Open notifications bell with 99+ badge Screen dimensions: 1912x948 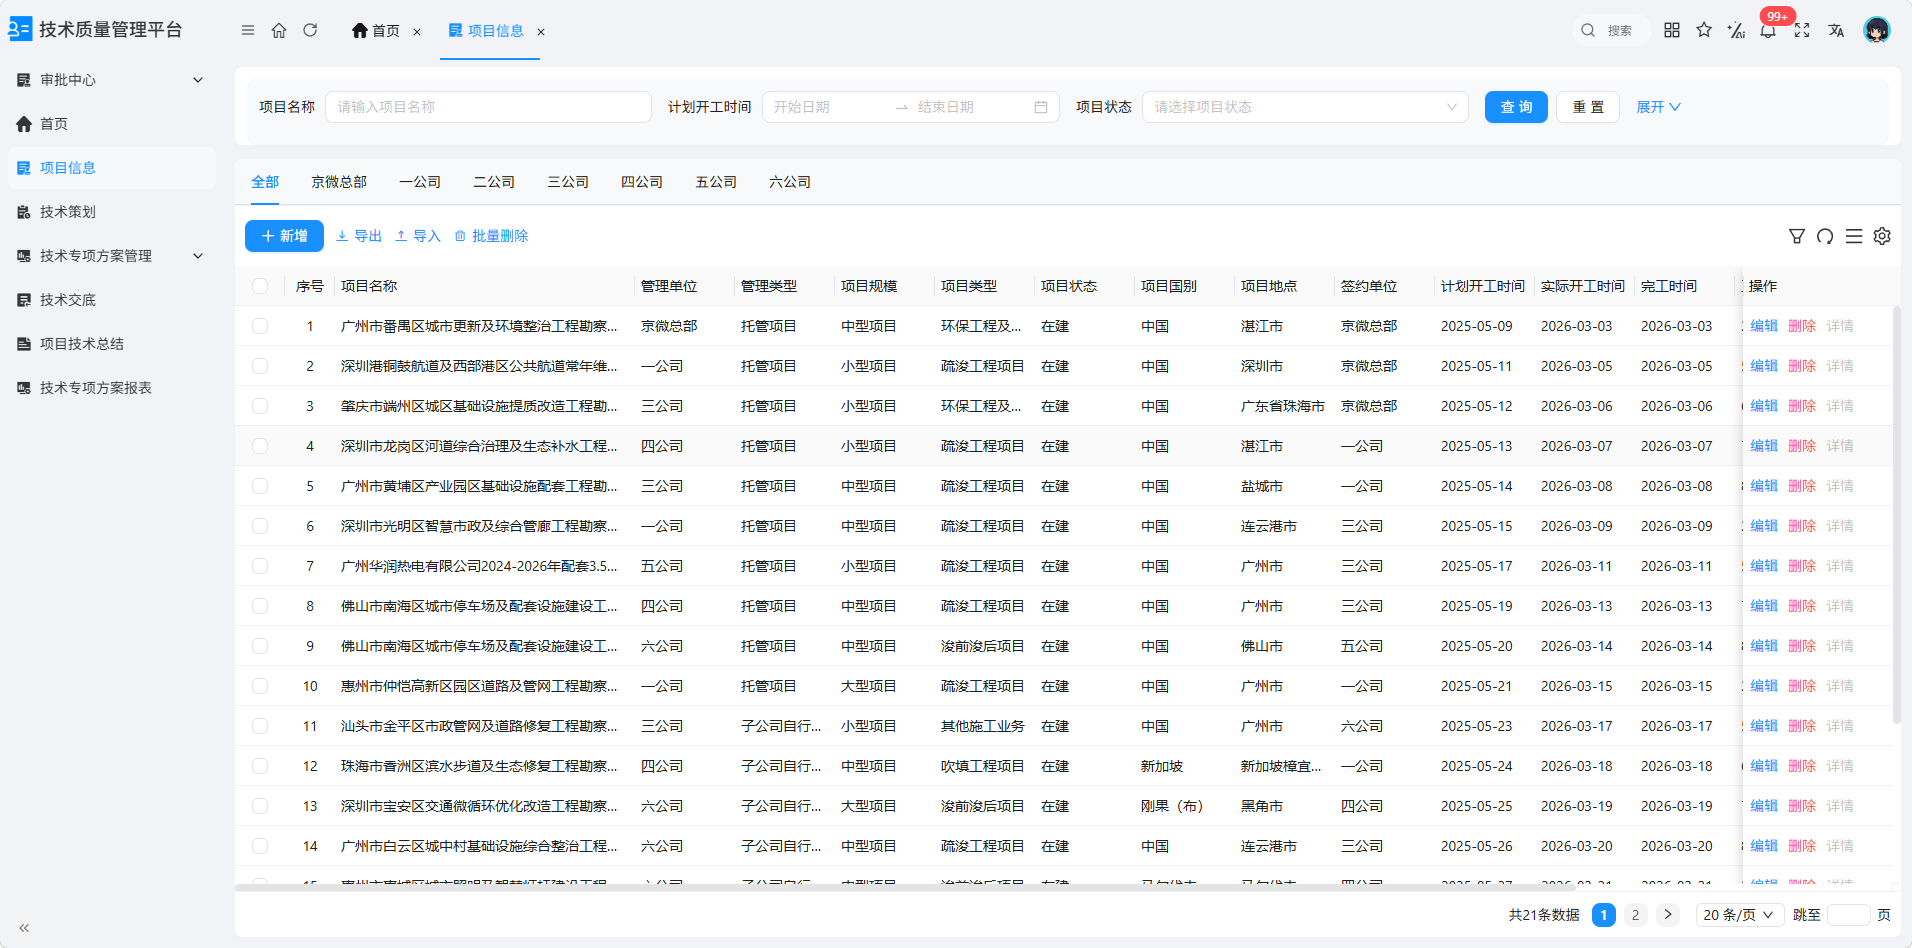click(1768, 30)
